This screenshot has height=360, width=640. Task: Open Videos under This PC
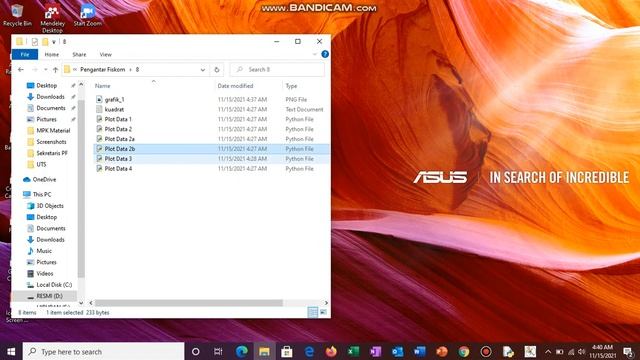click(x=44, y=273)
